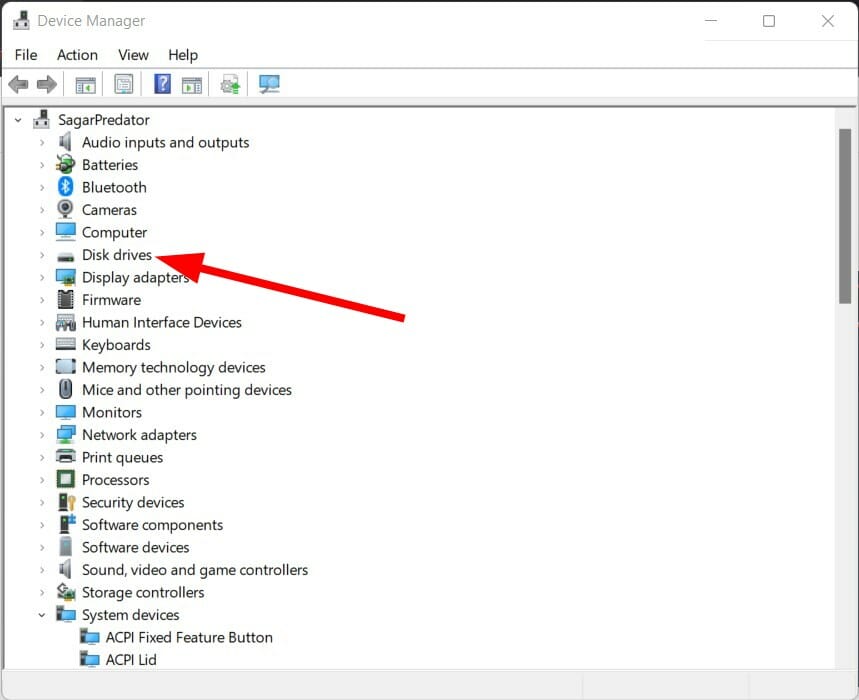Click the Disk drives icon
The height and width of the screenshot is (700, 859).
pyautogui.click(x=65, y=256)
